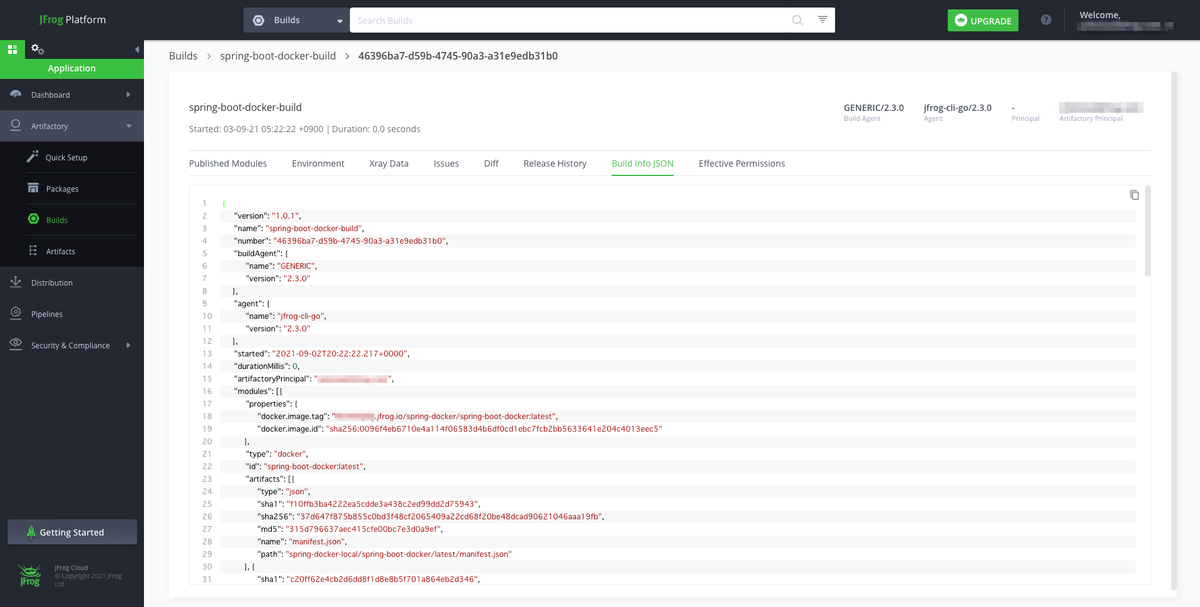Expand Security & Compliance submenu arrow
This screenshot has height=607, width=1200.
[x=128, y=345]
